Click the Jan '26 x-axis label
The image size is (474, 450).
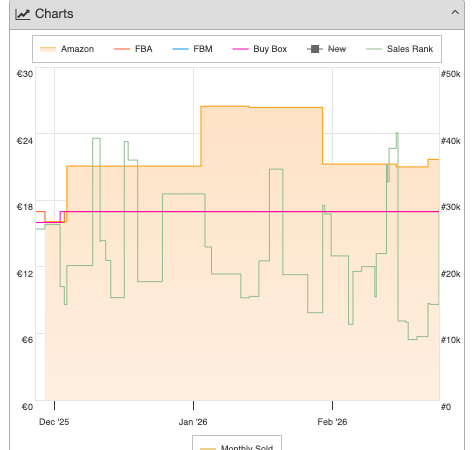click(x=193, y=422)
